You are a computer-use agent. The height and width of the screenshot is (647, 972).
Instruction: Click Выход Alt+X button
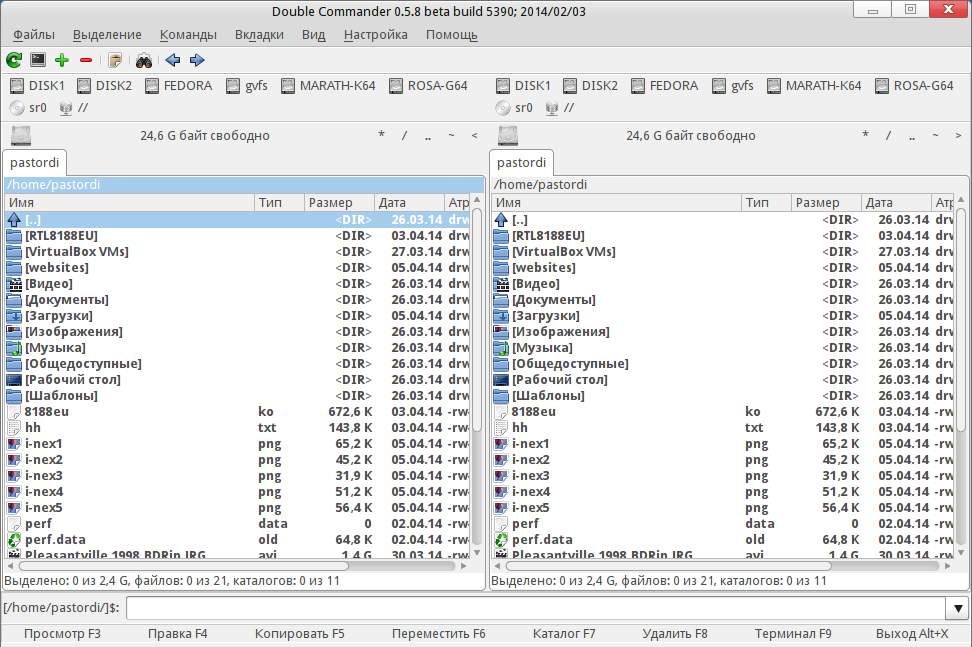(912, 634)
